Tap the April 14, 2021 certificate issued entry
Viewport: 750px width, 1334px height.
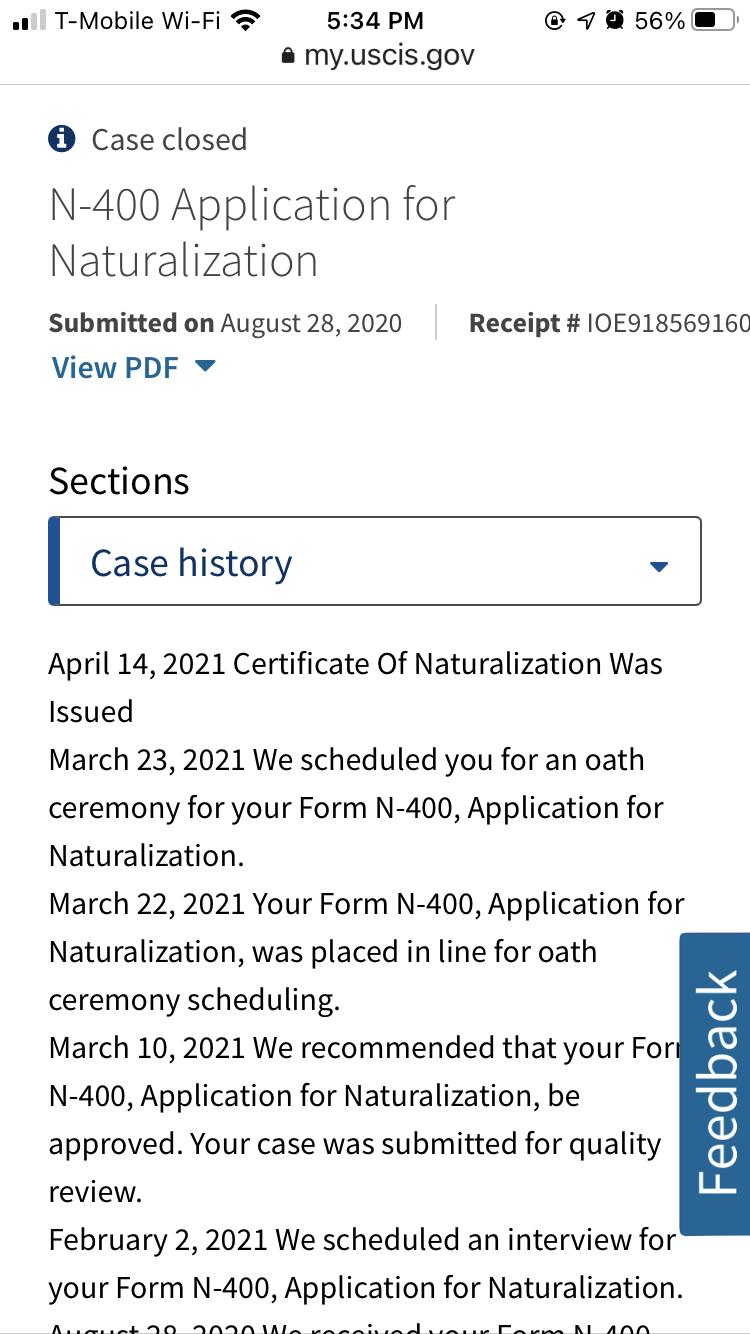[356, 688]
